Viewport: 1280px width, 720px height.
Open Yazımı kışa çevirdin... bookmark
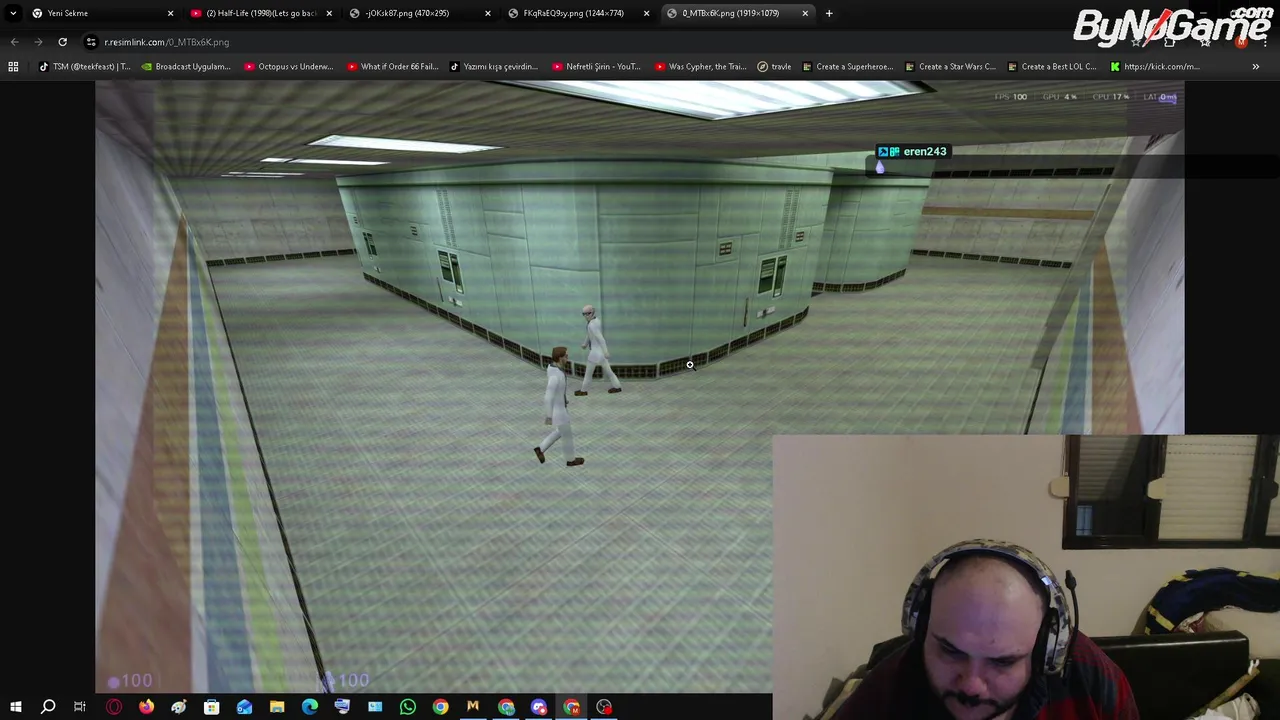point(494,67)
